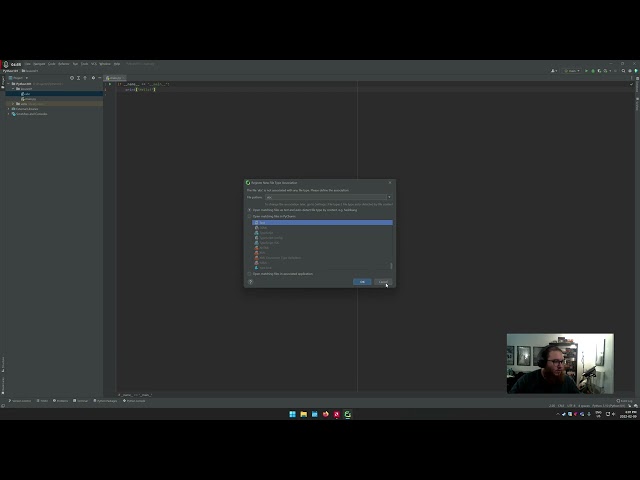Click the Python interpreter status bar widget

608,406
